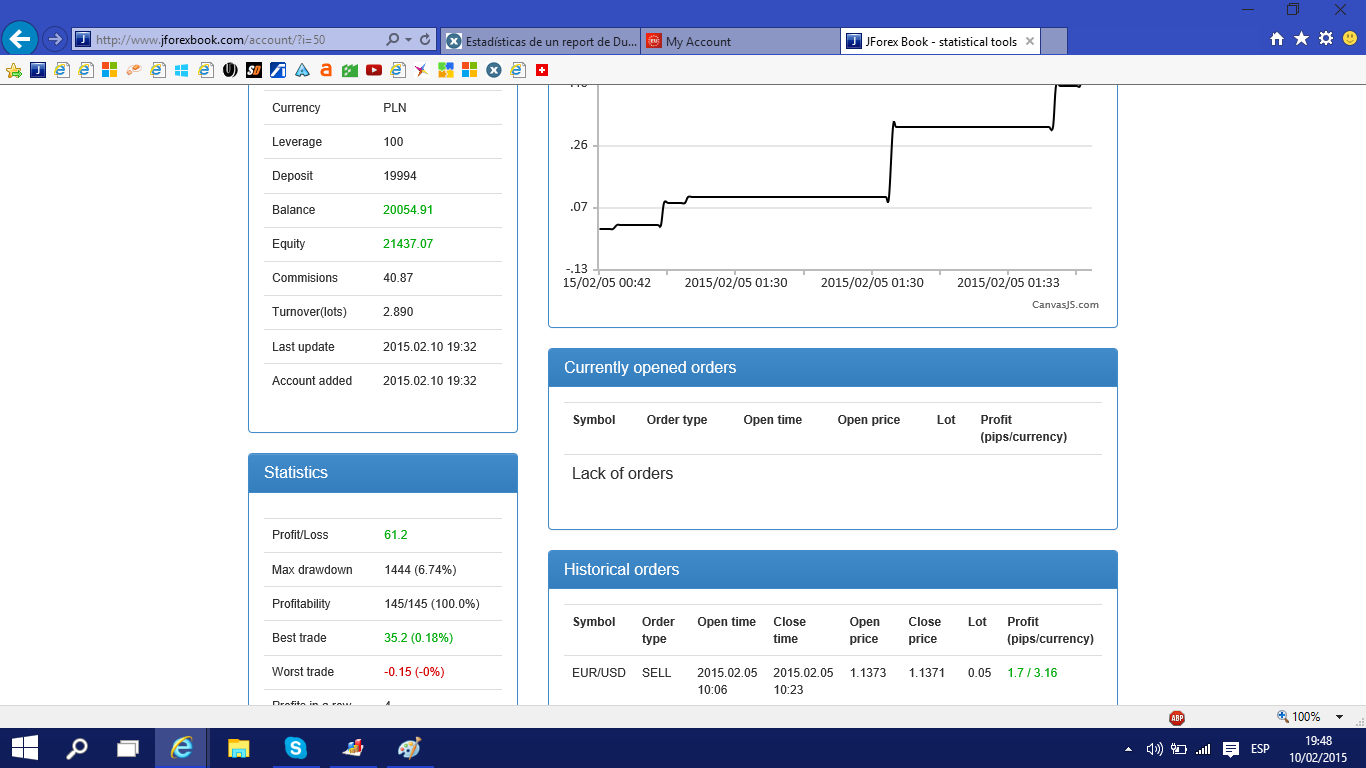This screenshot has width=1366, height=768.
Task: Show hidden system tray icons
Action: coord(1129,748)
